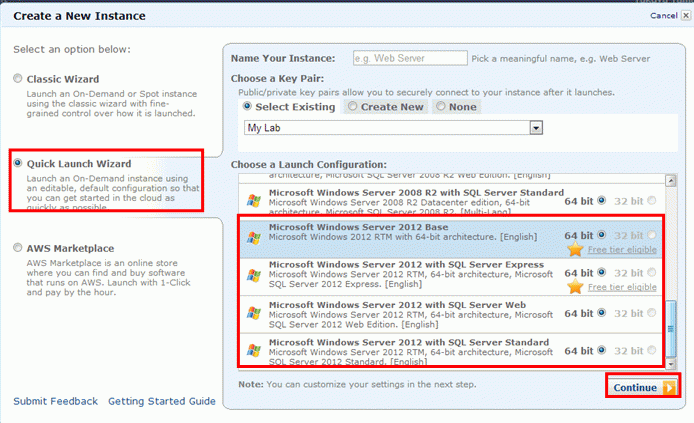The width and height of the screenshot is (694, 423).
Task: Pick 32 bit for Windows Server 2012 Base
Action: click(x=652, y=235)
